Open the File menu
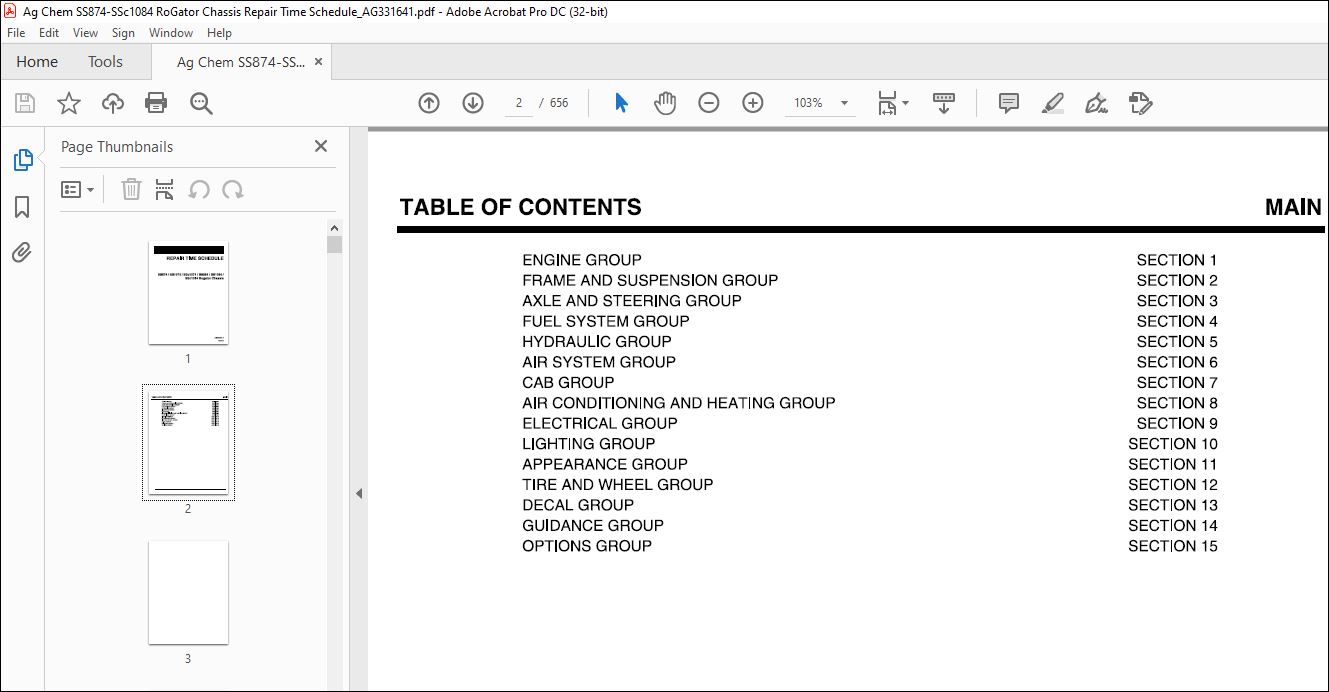The height and width of the screenshot is (692, 1329). tap(16, 33)
